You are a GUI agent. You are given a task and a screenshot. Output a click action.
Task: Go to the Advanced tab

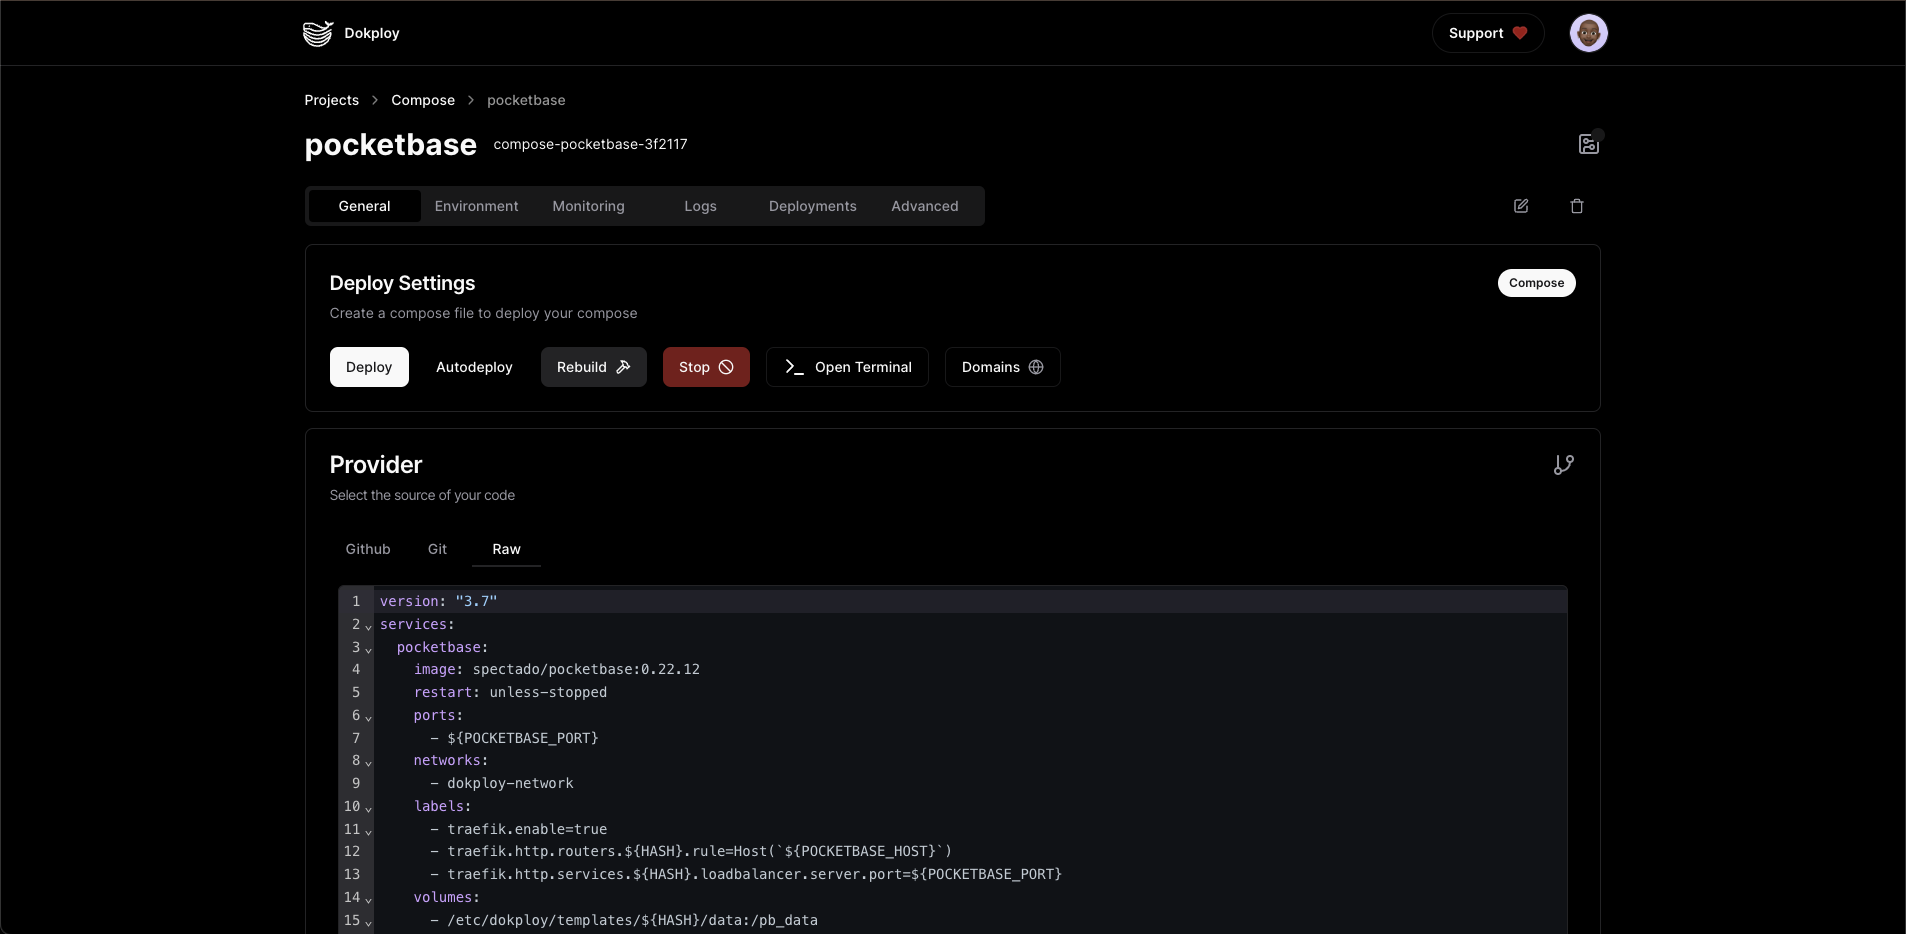[x=925, y=206]
